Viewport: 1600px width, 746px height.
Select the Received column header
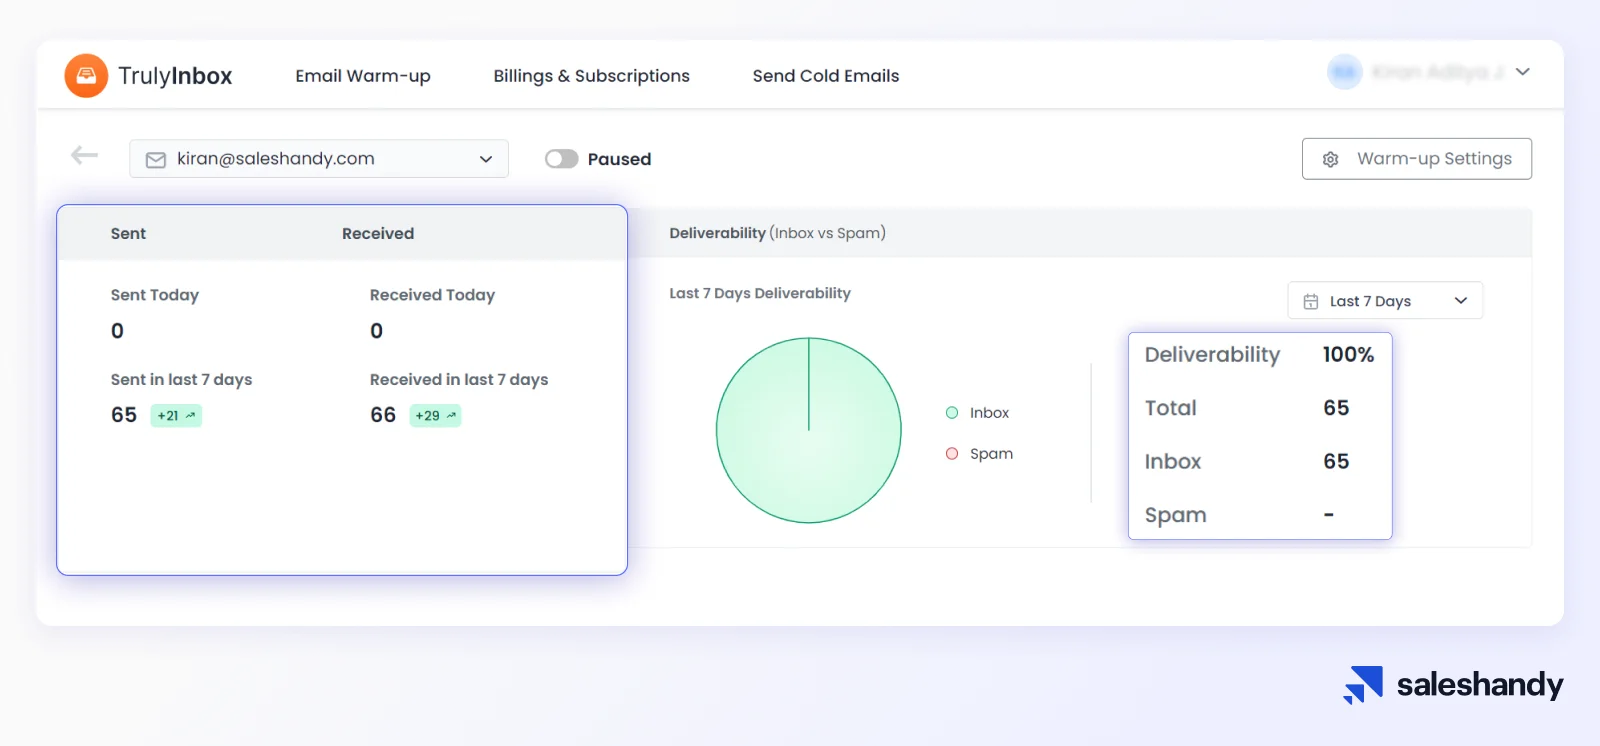pyautogui.click(x=378, y=234)
